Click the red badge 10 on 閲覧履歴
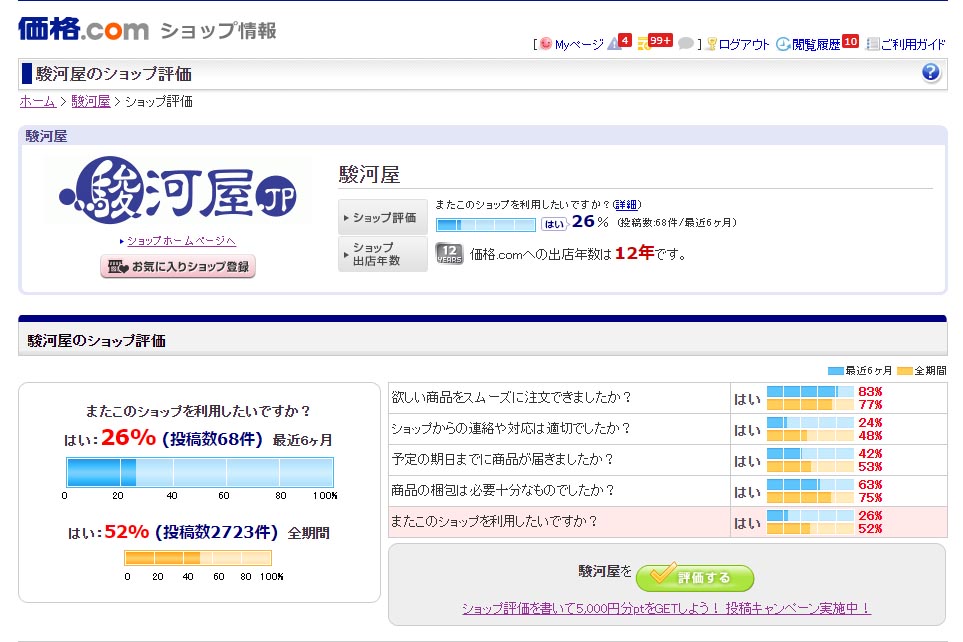Image resolution: width=963 pixels, height=642 pixels. coord(850,41)
